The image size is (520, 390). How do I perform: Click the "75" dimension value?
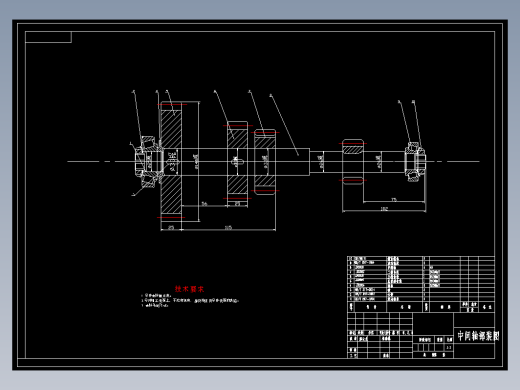coord(394,200)
